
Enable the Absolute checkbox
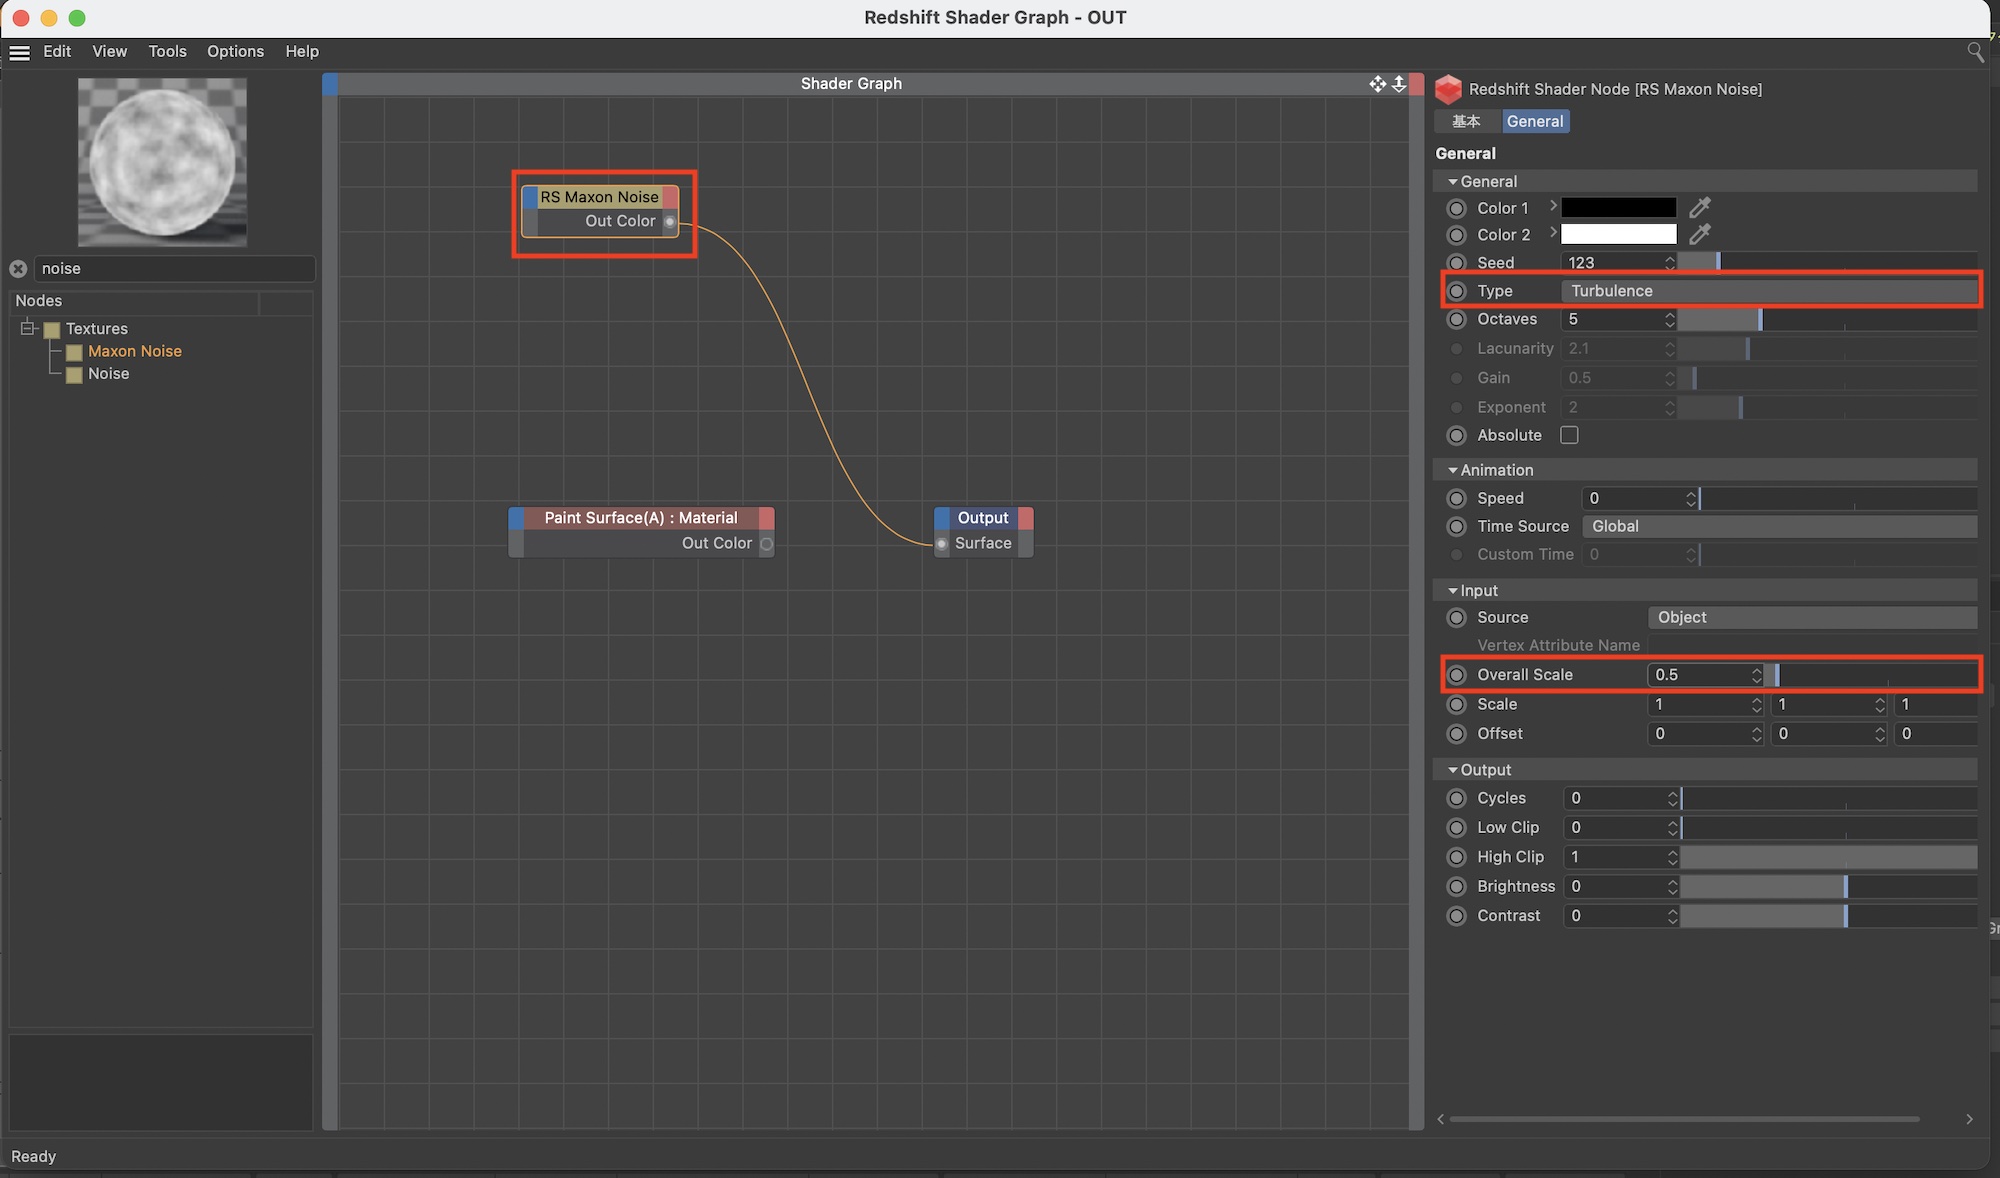[x=1569, y=435]
